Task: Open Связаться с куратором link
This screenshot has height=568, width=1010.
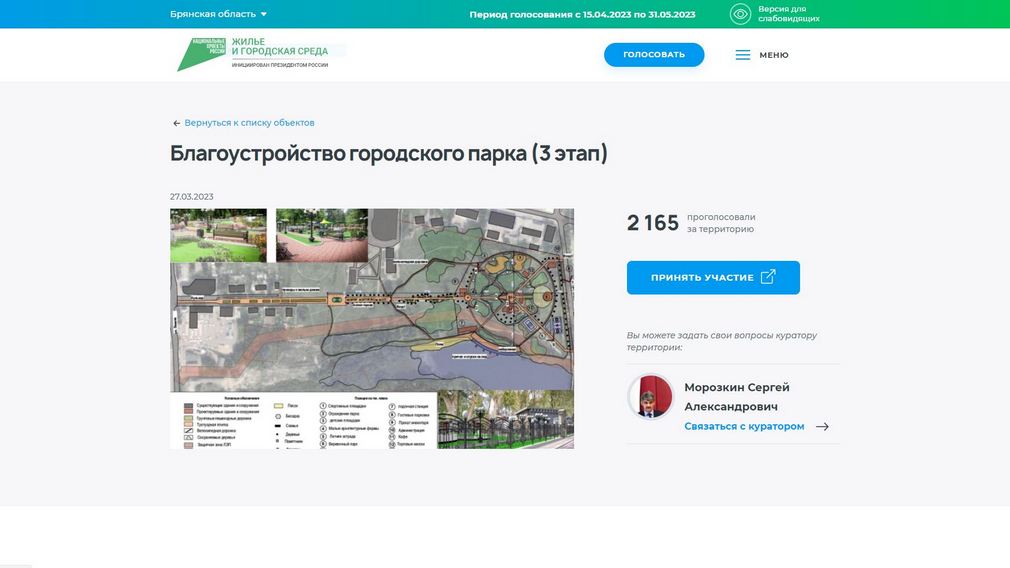Action: pos(744,426)
